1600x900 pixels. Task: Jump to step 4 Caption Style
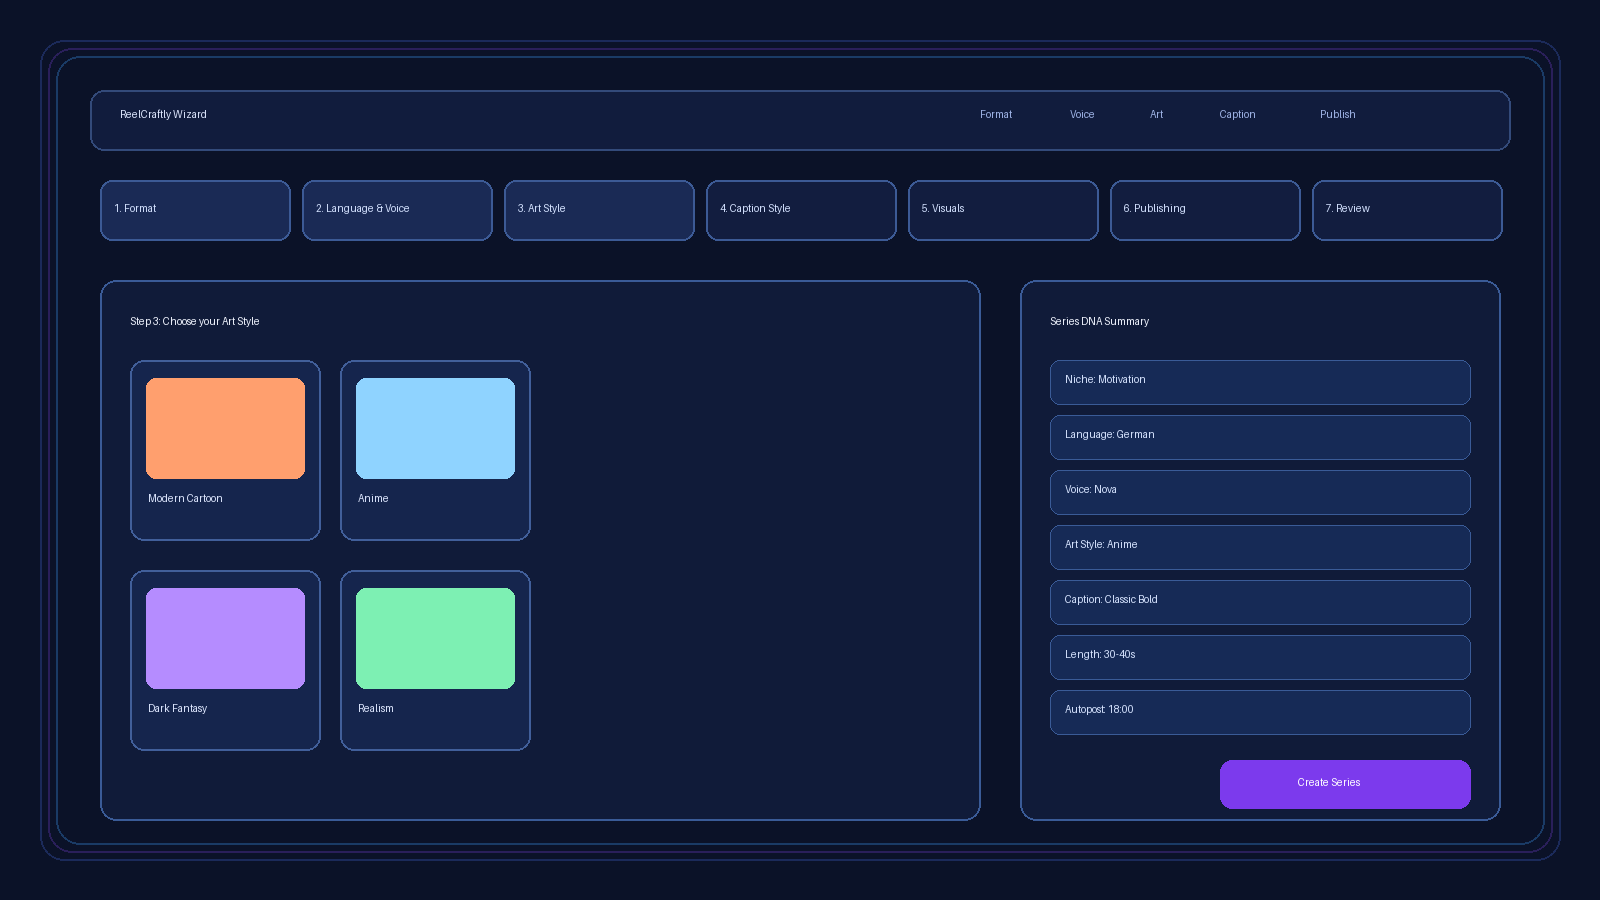tap(801, 210)
